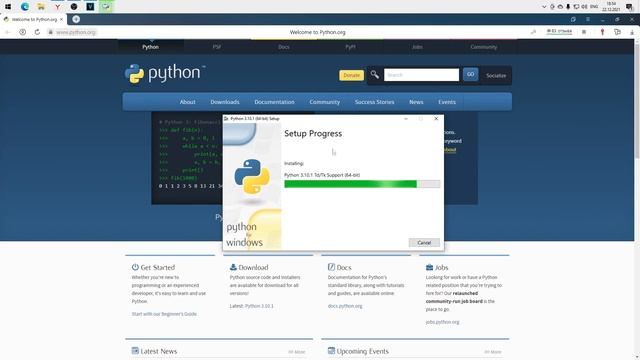Screen dimensions: 640x360
Task: Click the www.python.org address field
Action: click(x=76, y=32)
